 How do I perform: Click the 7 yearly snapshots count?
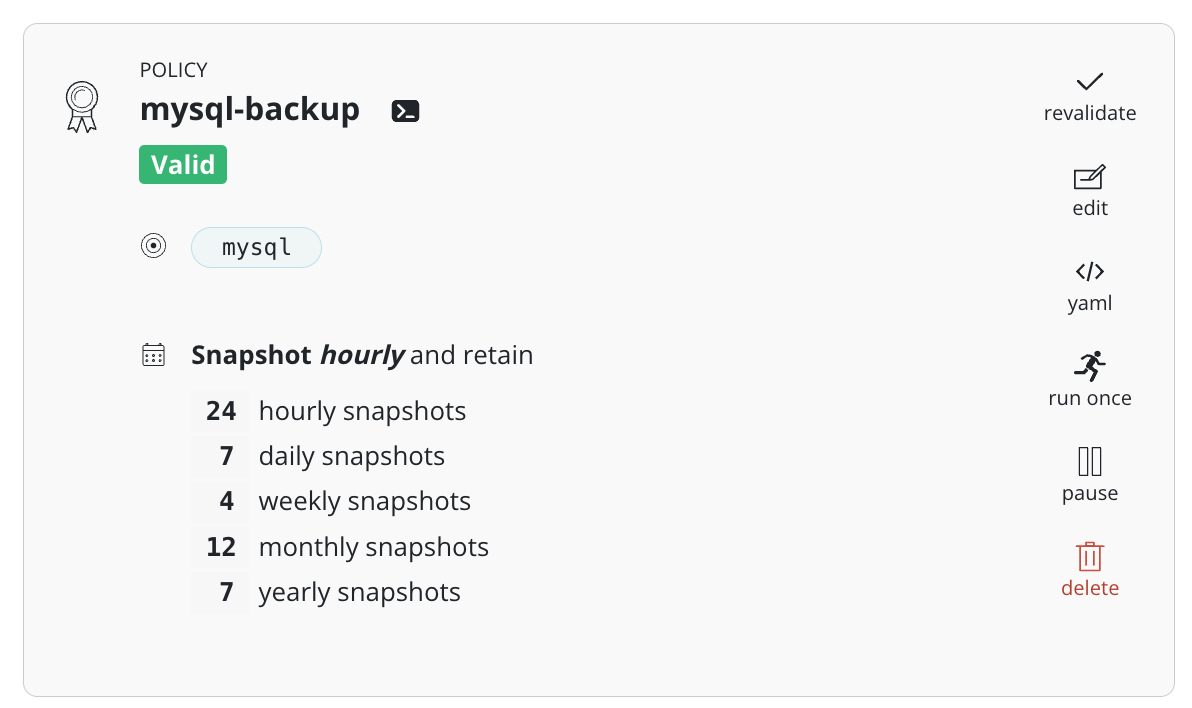(227, 592)
